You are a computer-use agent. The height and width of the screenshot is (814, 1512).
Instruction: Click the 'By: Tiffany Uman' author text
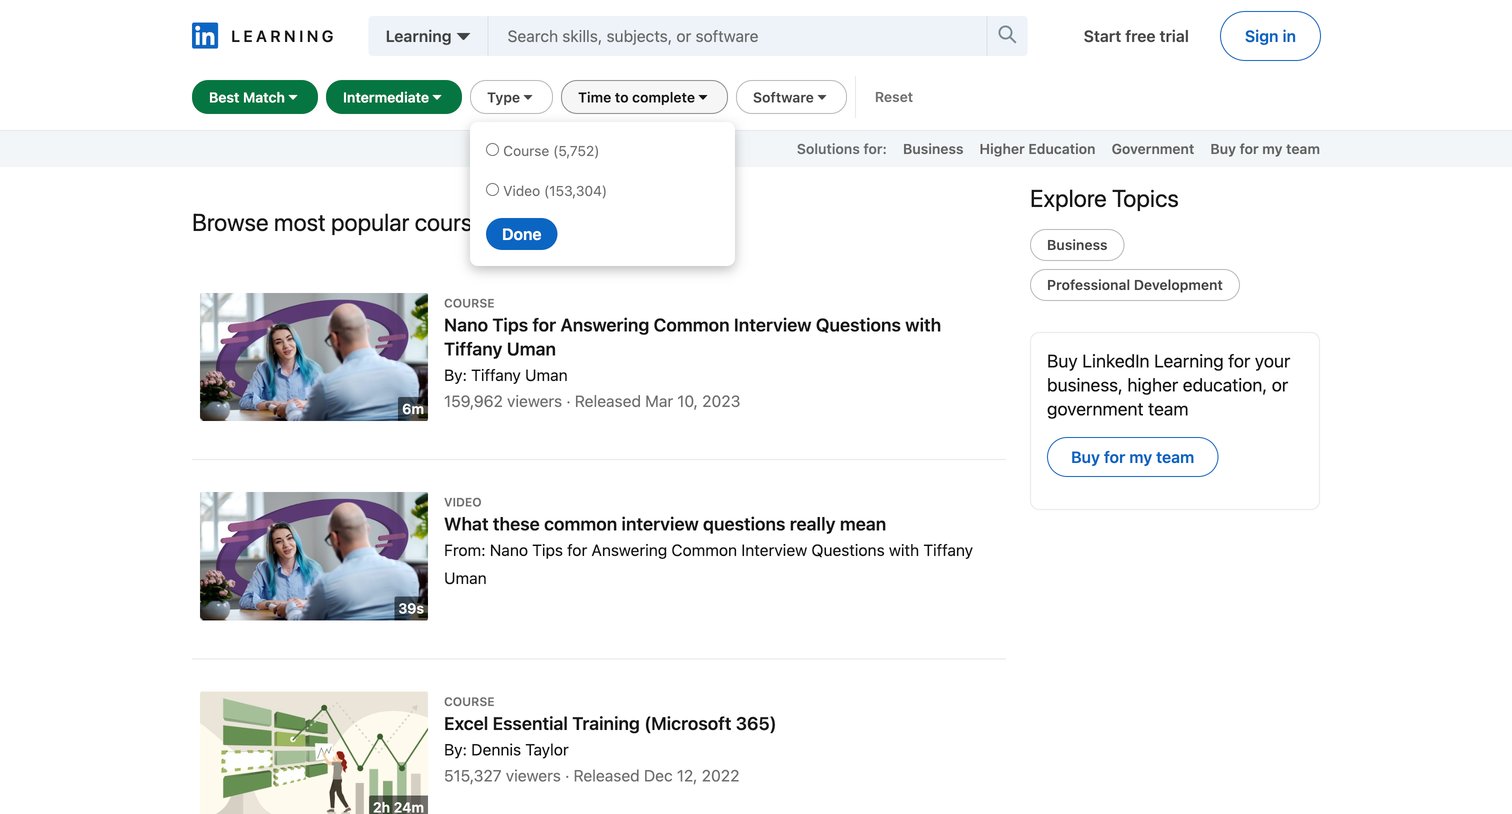[506, 375]
